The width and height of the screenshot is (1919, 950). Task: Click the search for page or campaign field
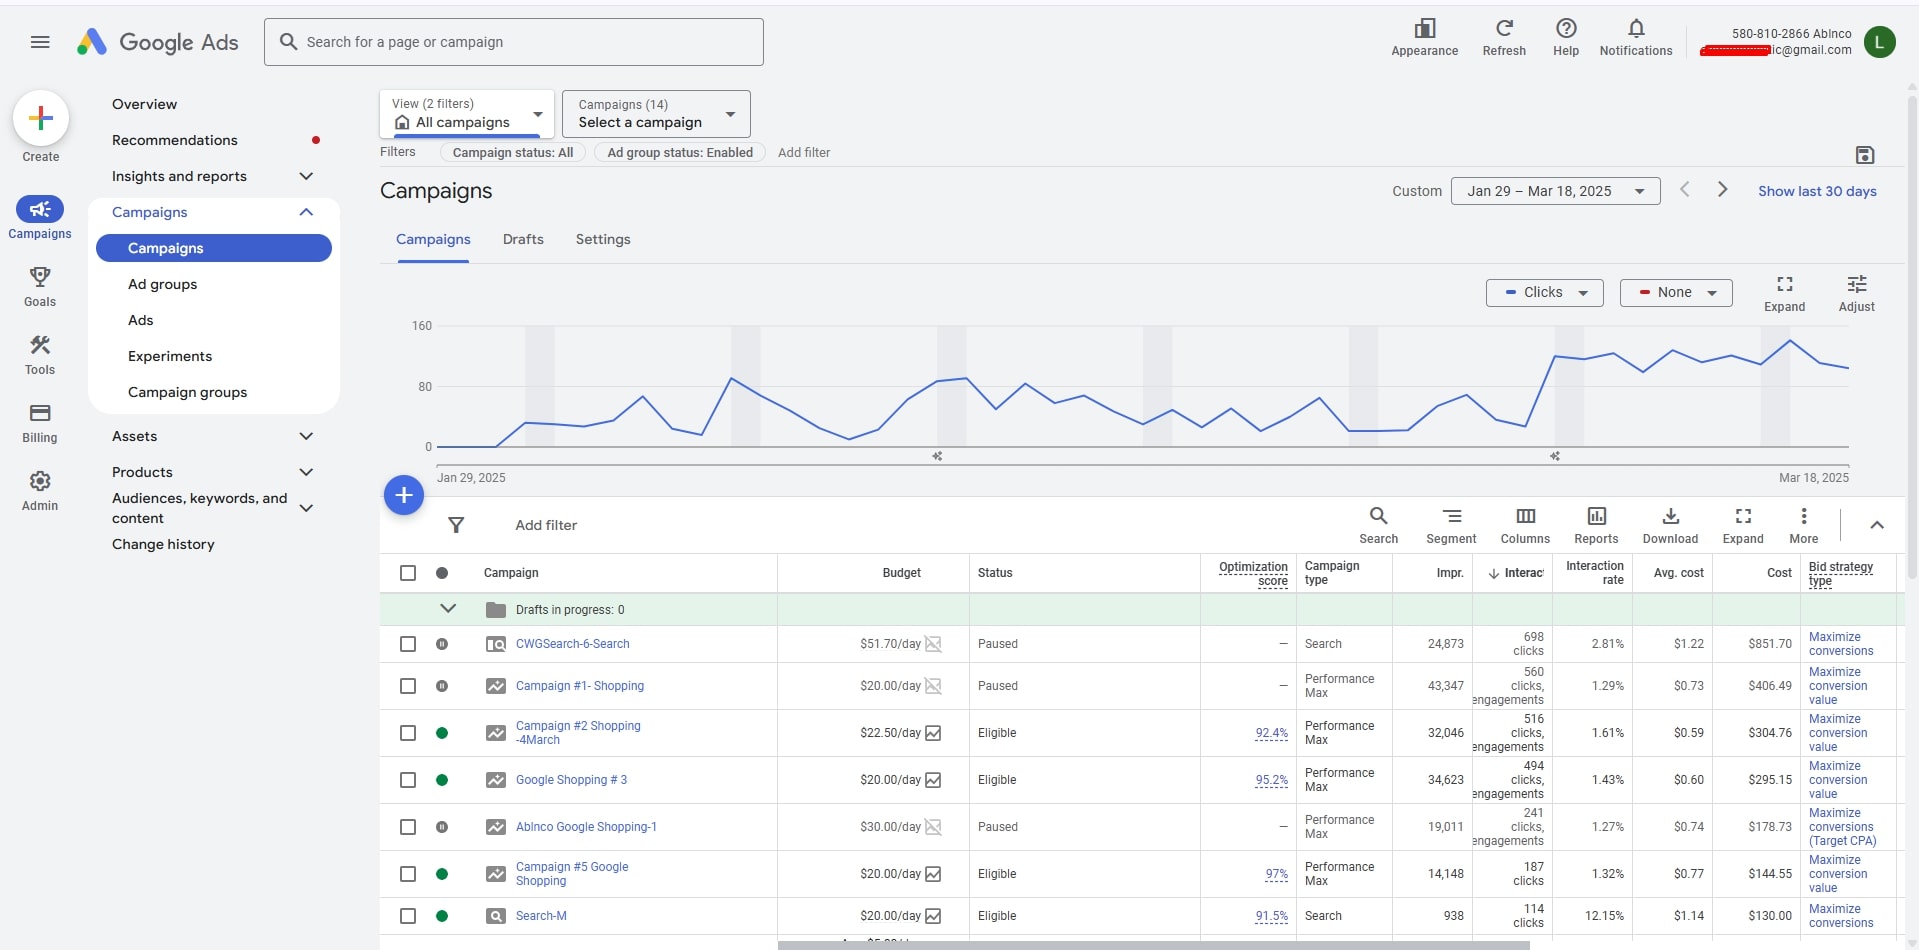point(514,42)
